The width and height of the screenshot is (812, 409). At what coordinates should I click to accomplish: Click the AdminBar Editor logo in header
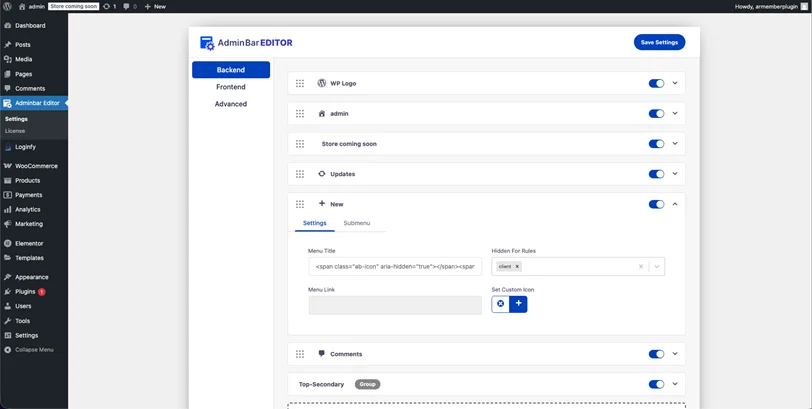[246, 43]
